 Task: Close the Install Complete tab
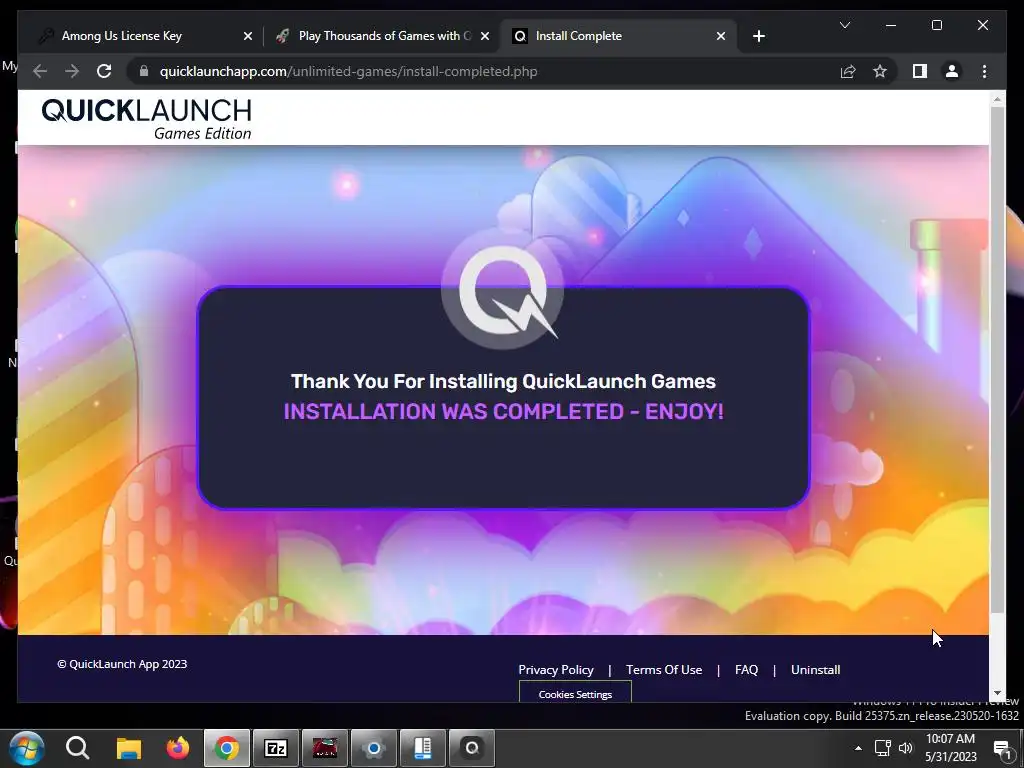(x=720, y=36)
